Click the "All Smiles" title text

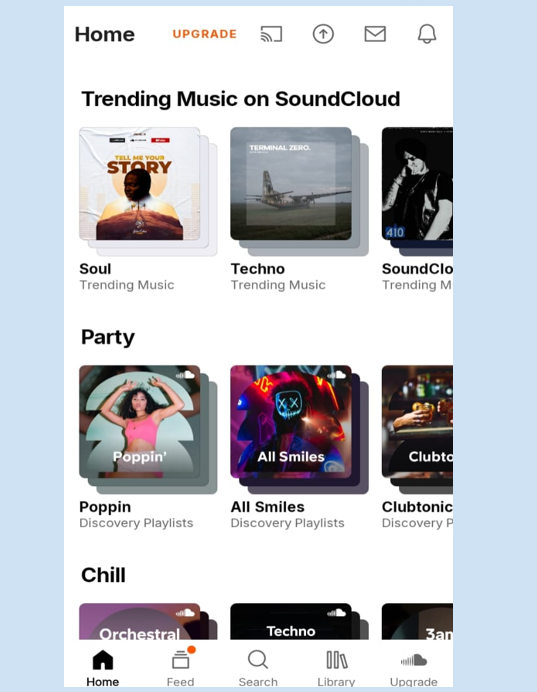tap(267, 507)
